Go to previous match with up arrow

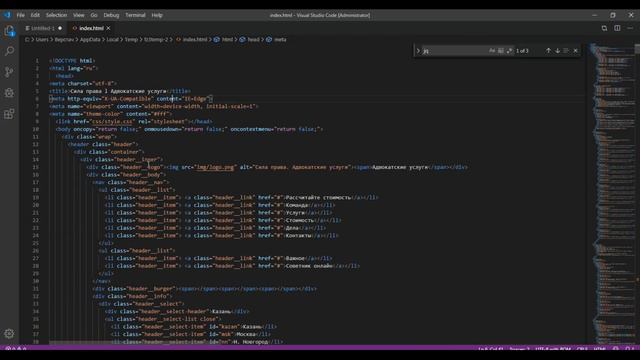coord(548,51)
